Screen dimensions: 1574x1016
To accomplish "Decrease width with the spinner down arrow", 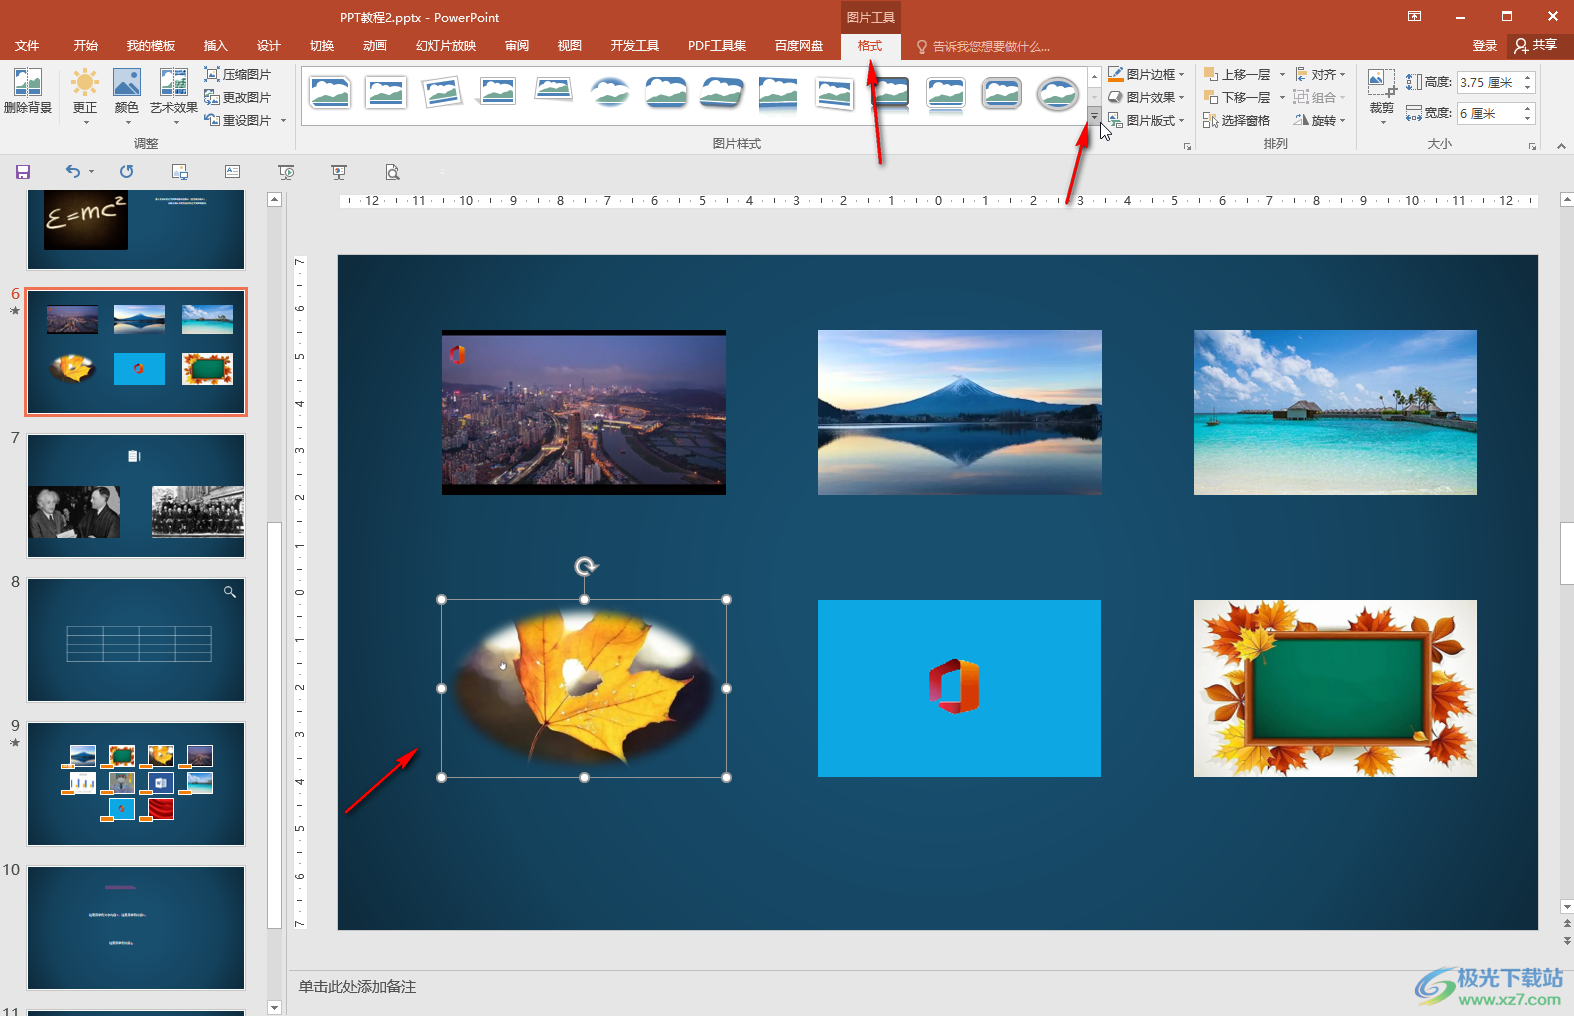I will pos(1528,119).
